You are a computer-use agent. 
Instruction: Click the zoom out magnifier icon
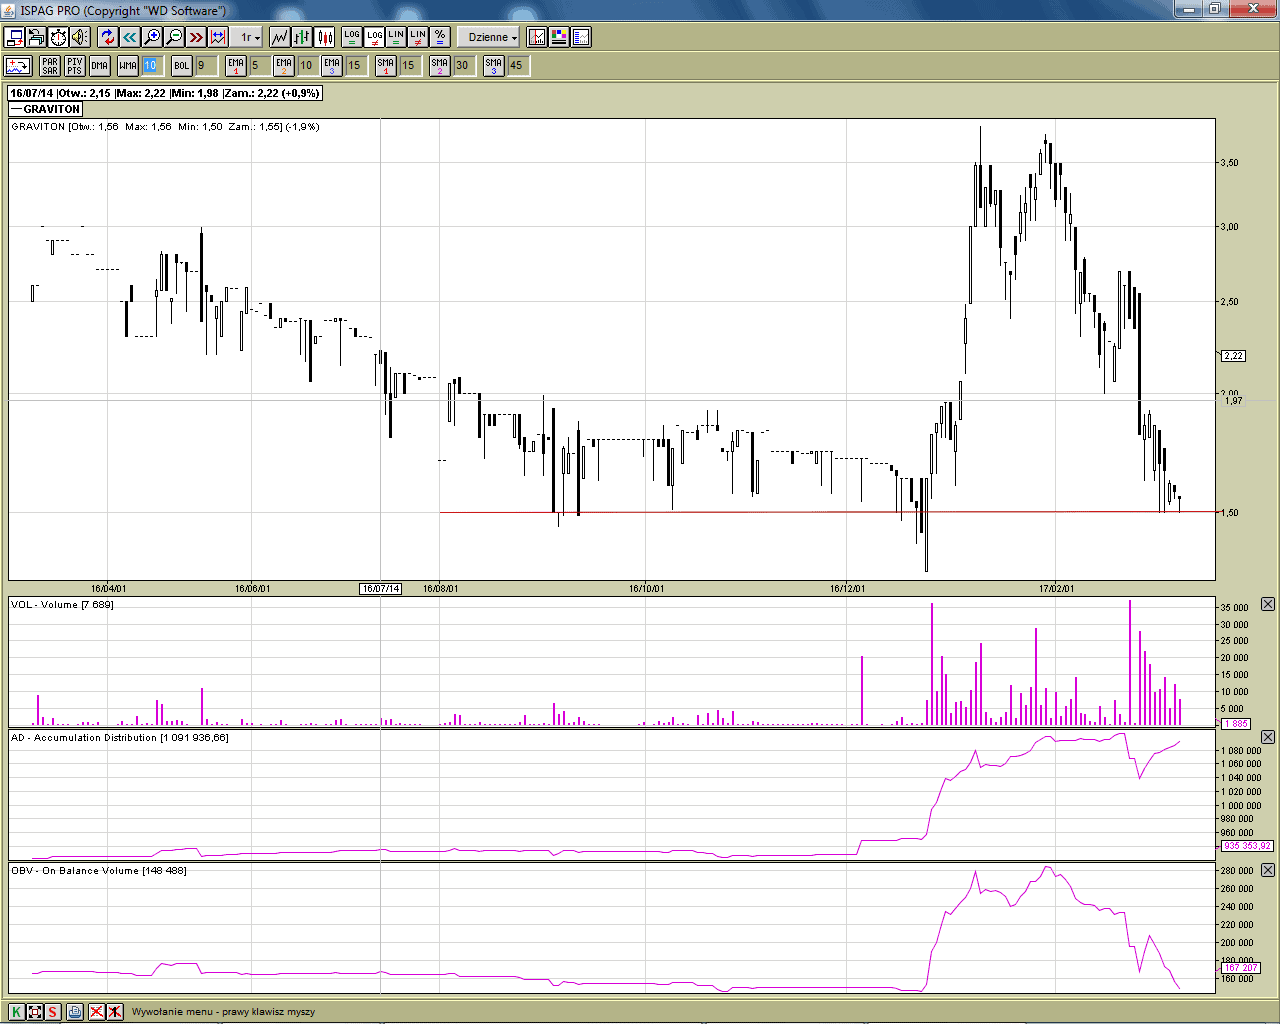174,37
